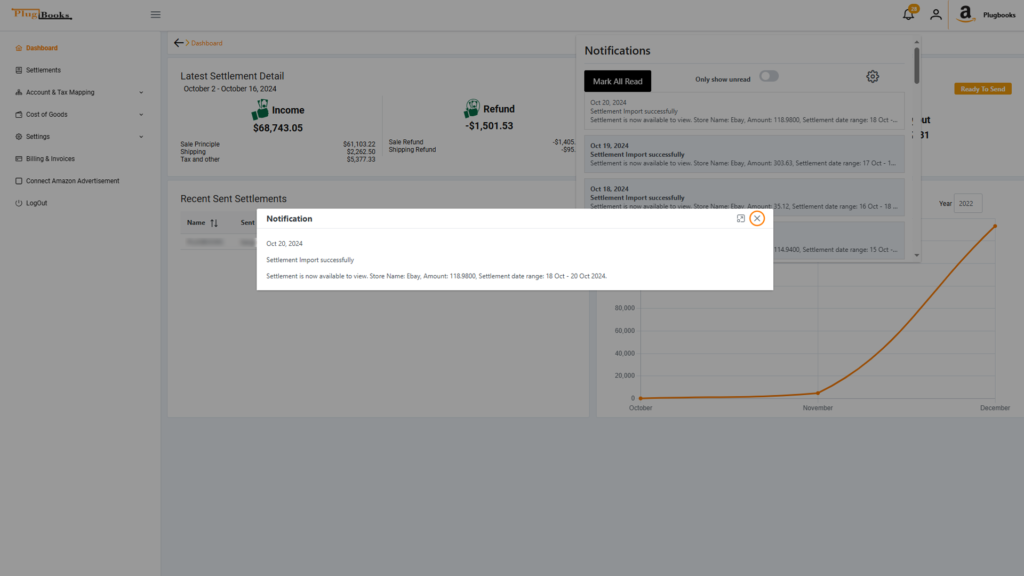This screenshot has height=576, width=1024.
Task: Open the notifications bell icon
Action: click(x=908, y=14)
